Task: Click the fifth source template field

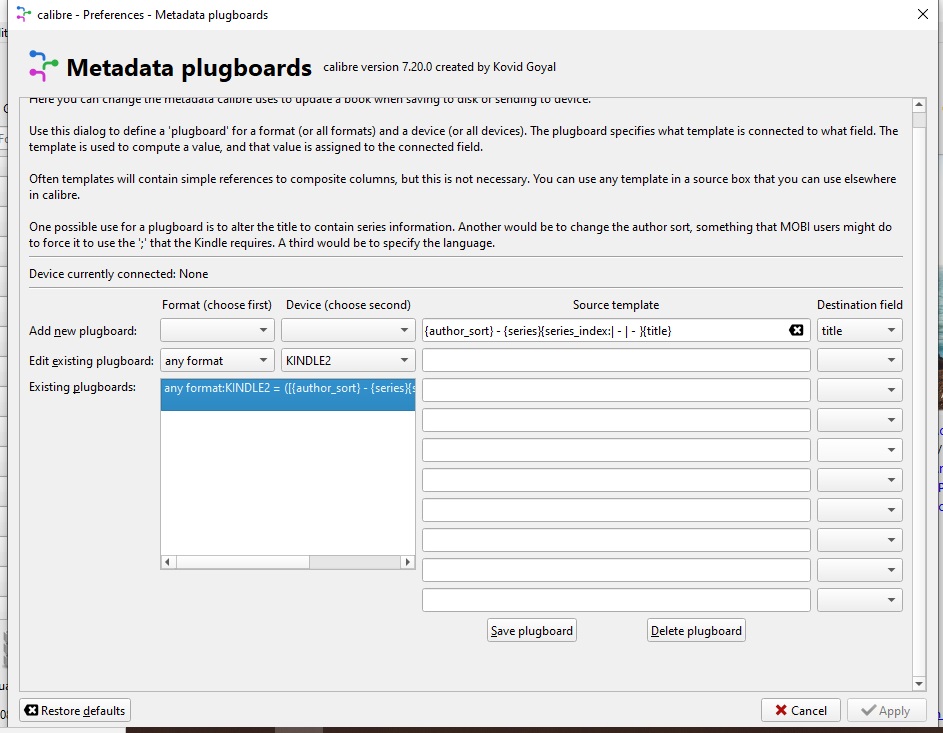Action: 616,450
